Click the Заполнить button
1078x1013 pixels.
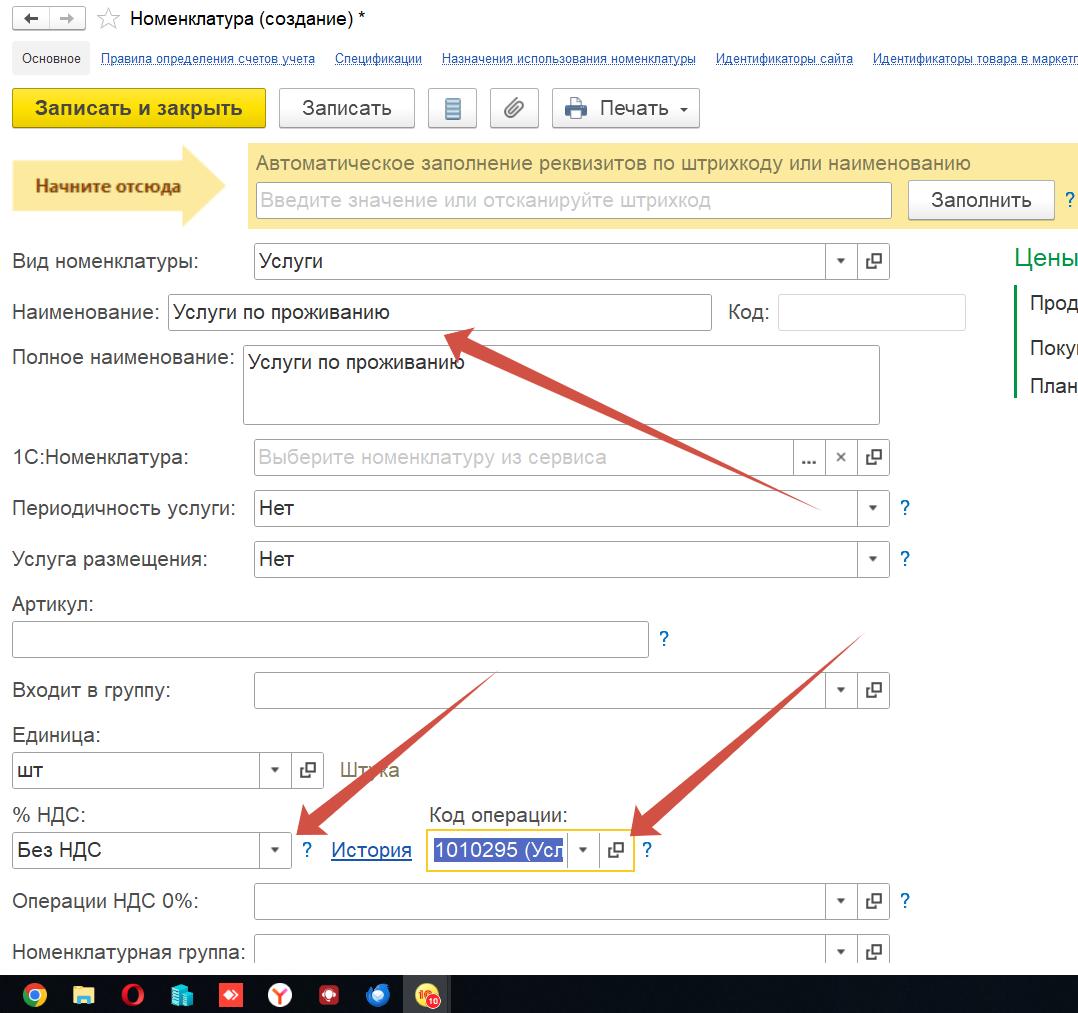pyautogui.click(x=980, y=200)
